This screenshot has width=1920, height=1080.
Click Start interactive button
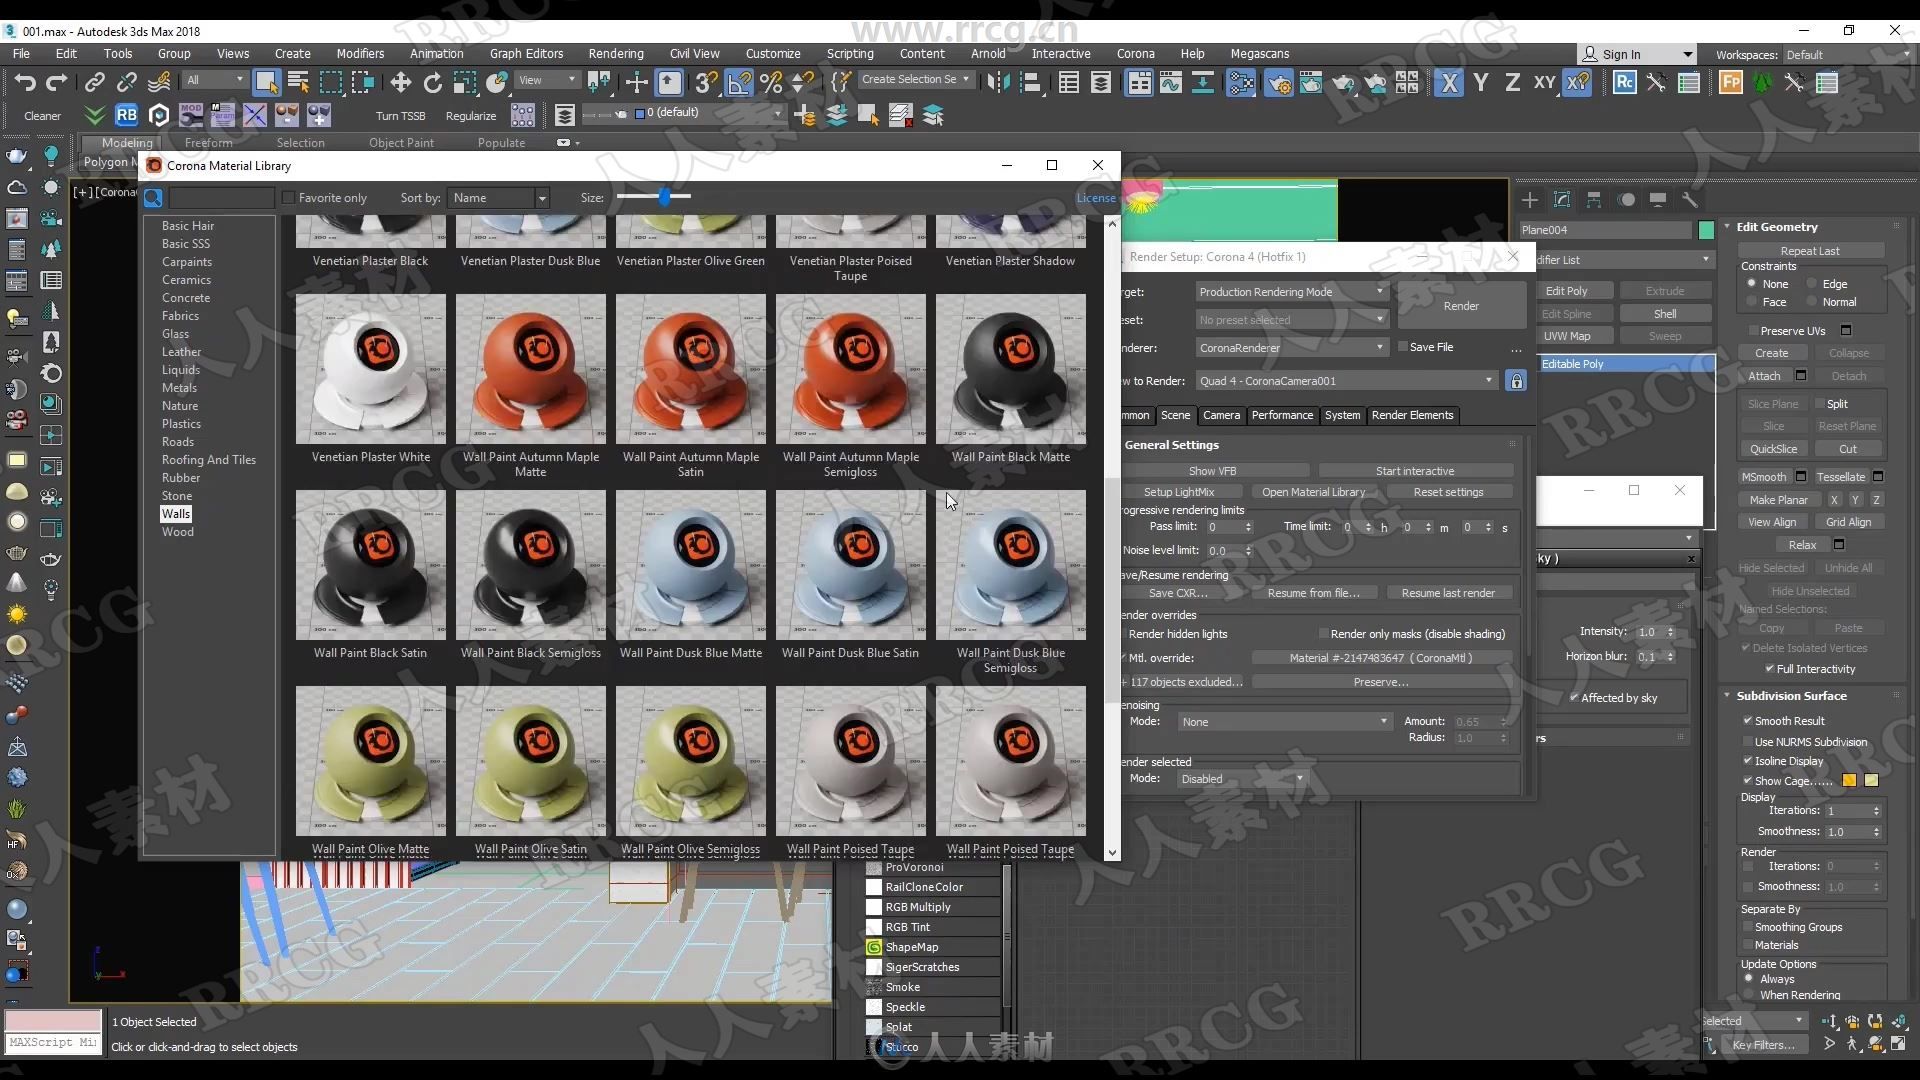click(x=1415, y=471)
